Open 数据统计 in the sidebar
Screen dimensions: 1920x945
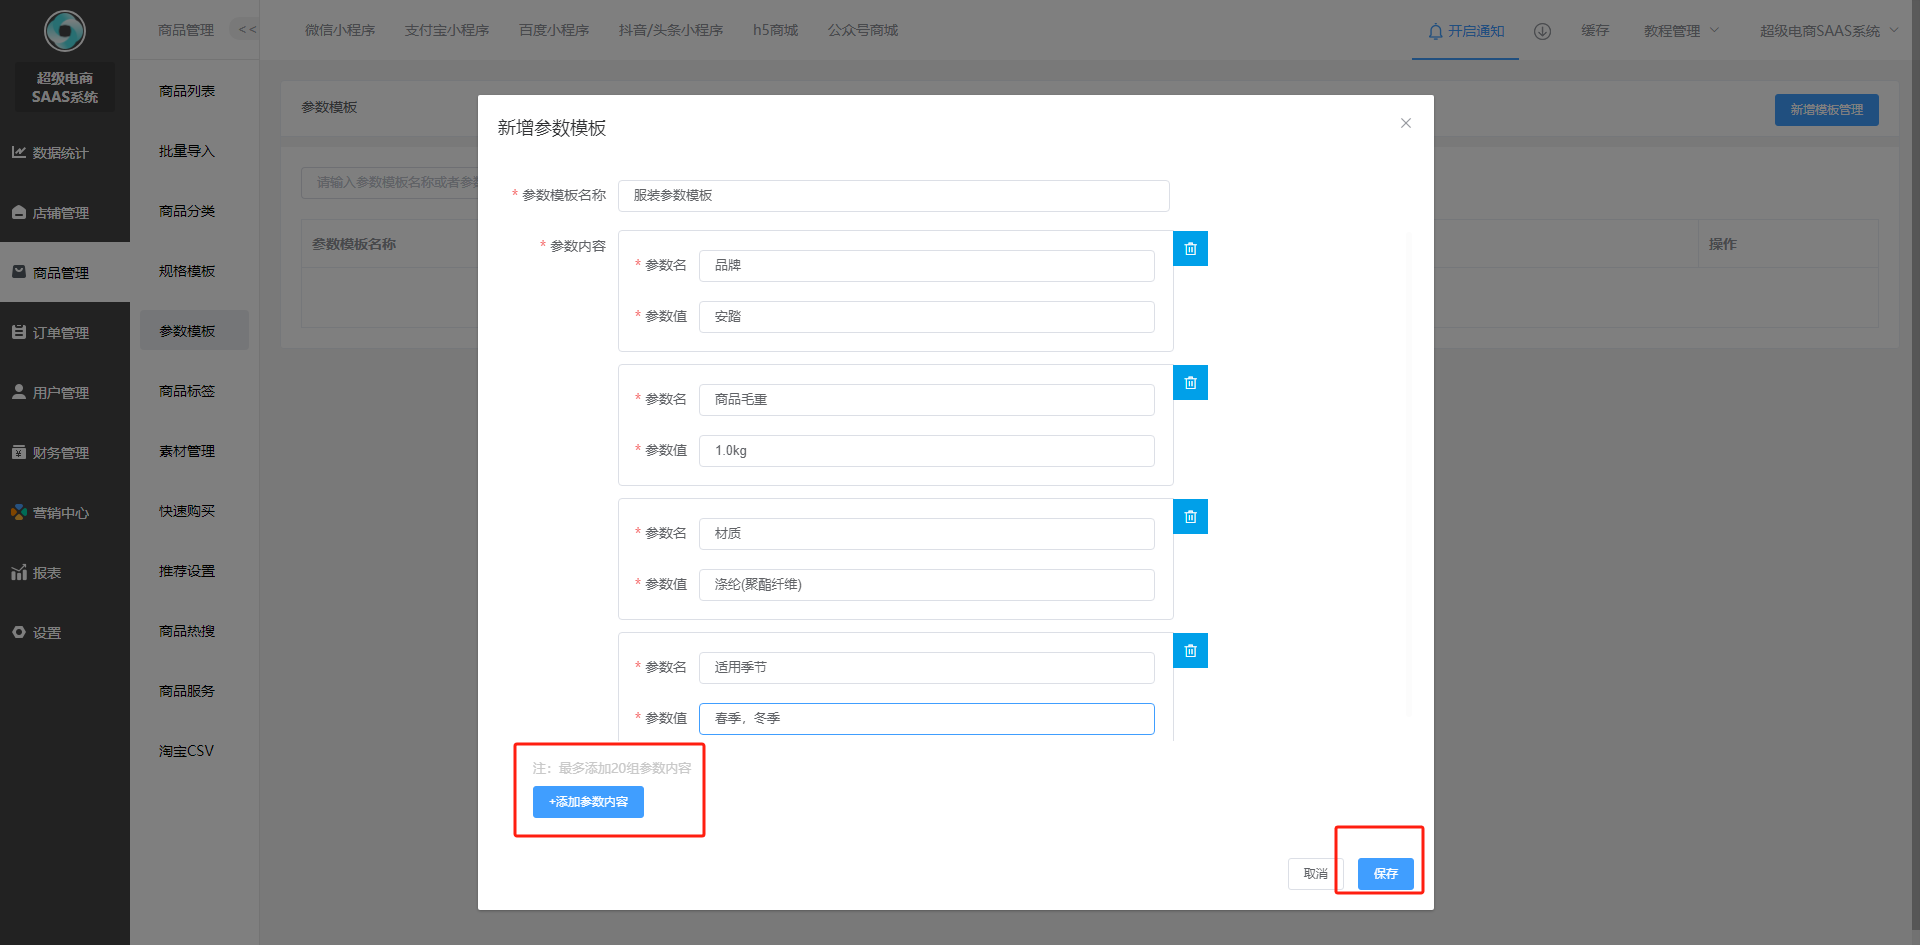[60, 153]
